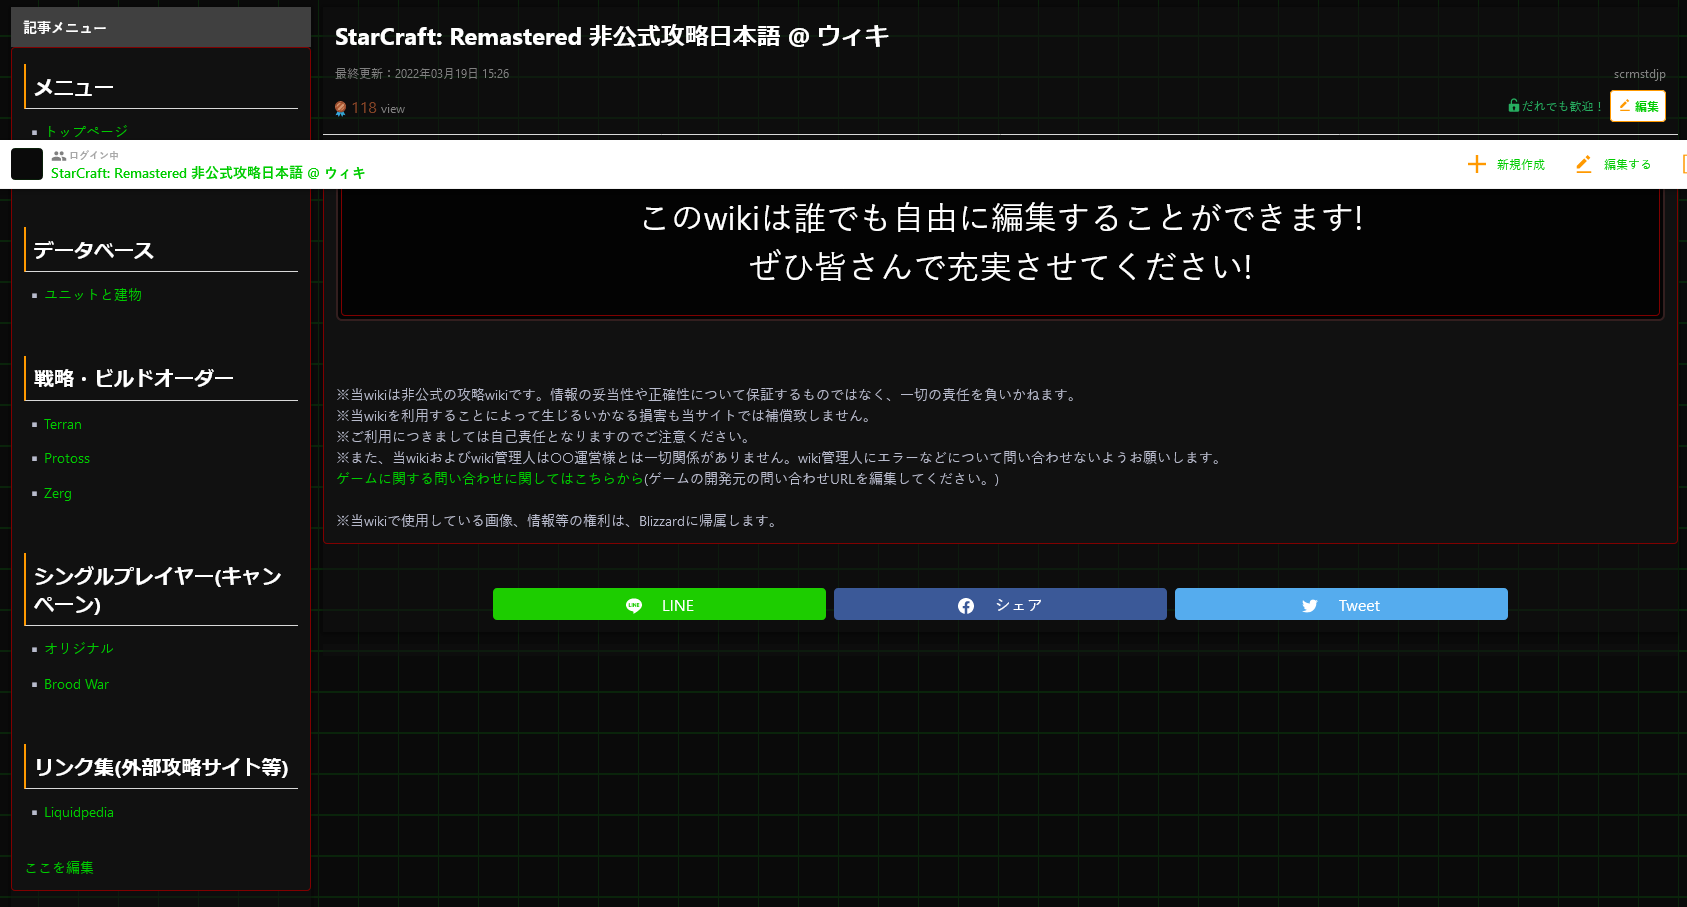Share the page via the LINE button
1687x907 pixels.
(659, 604)
